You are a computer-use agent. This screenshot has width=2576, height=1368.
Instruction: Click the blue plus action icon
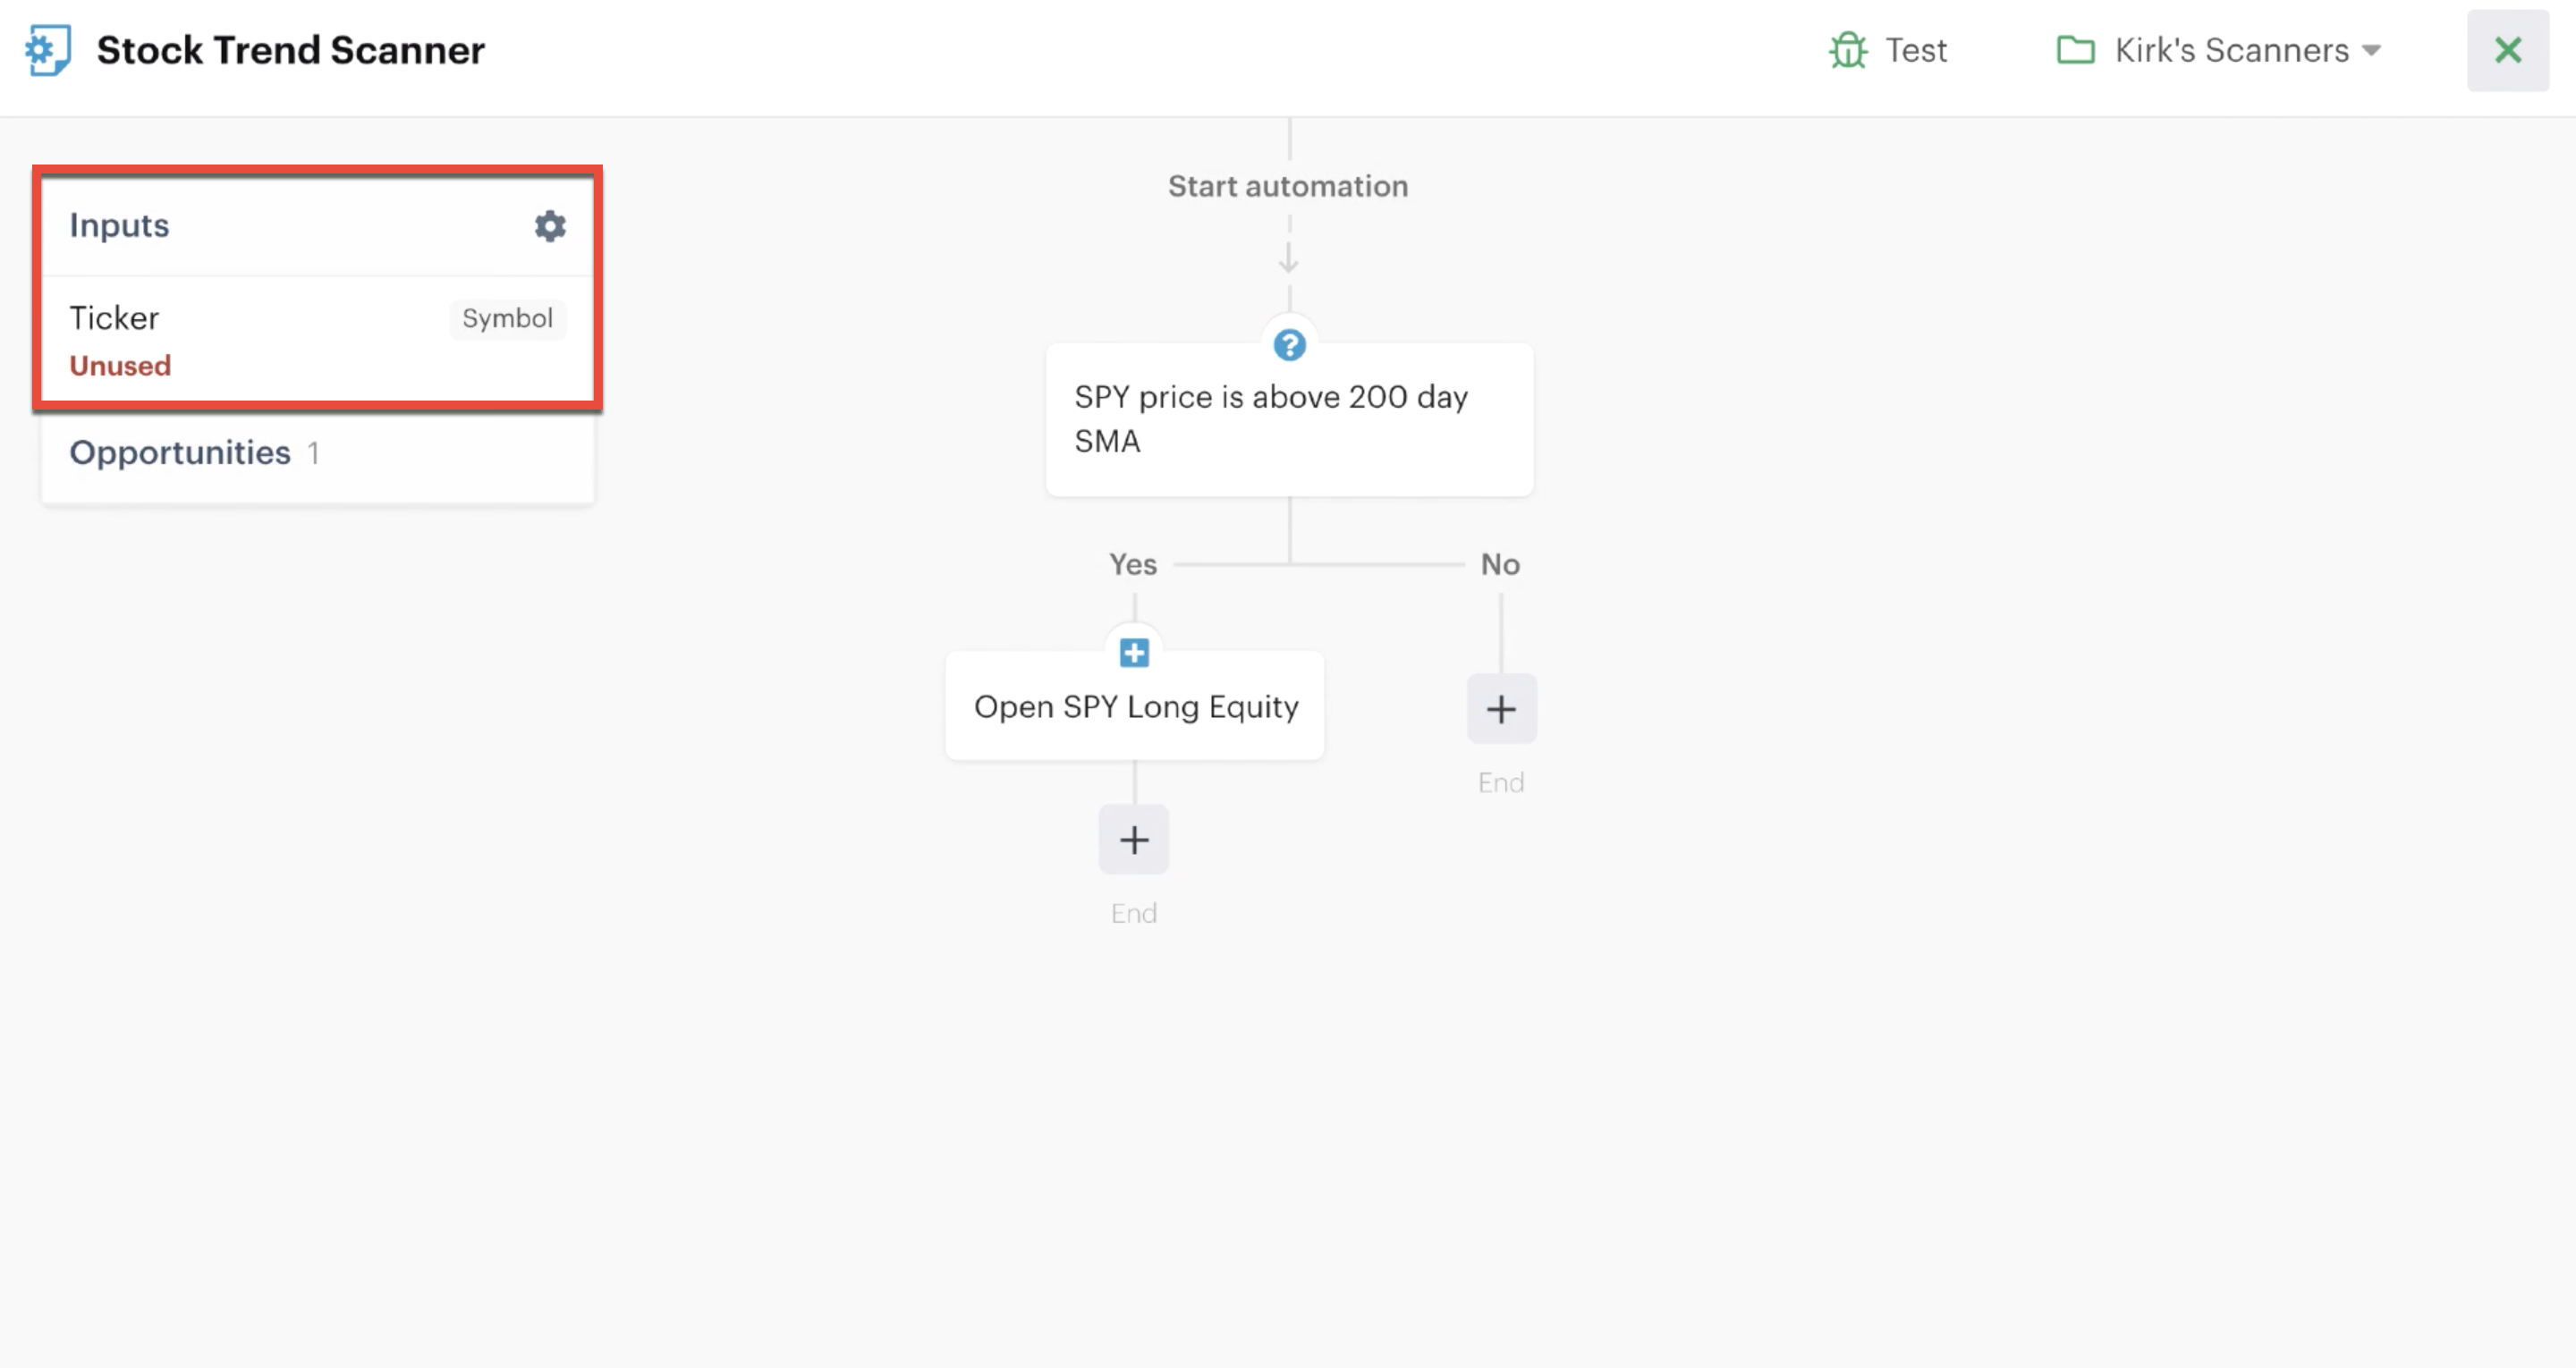1133,653
